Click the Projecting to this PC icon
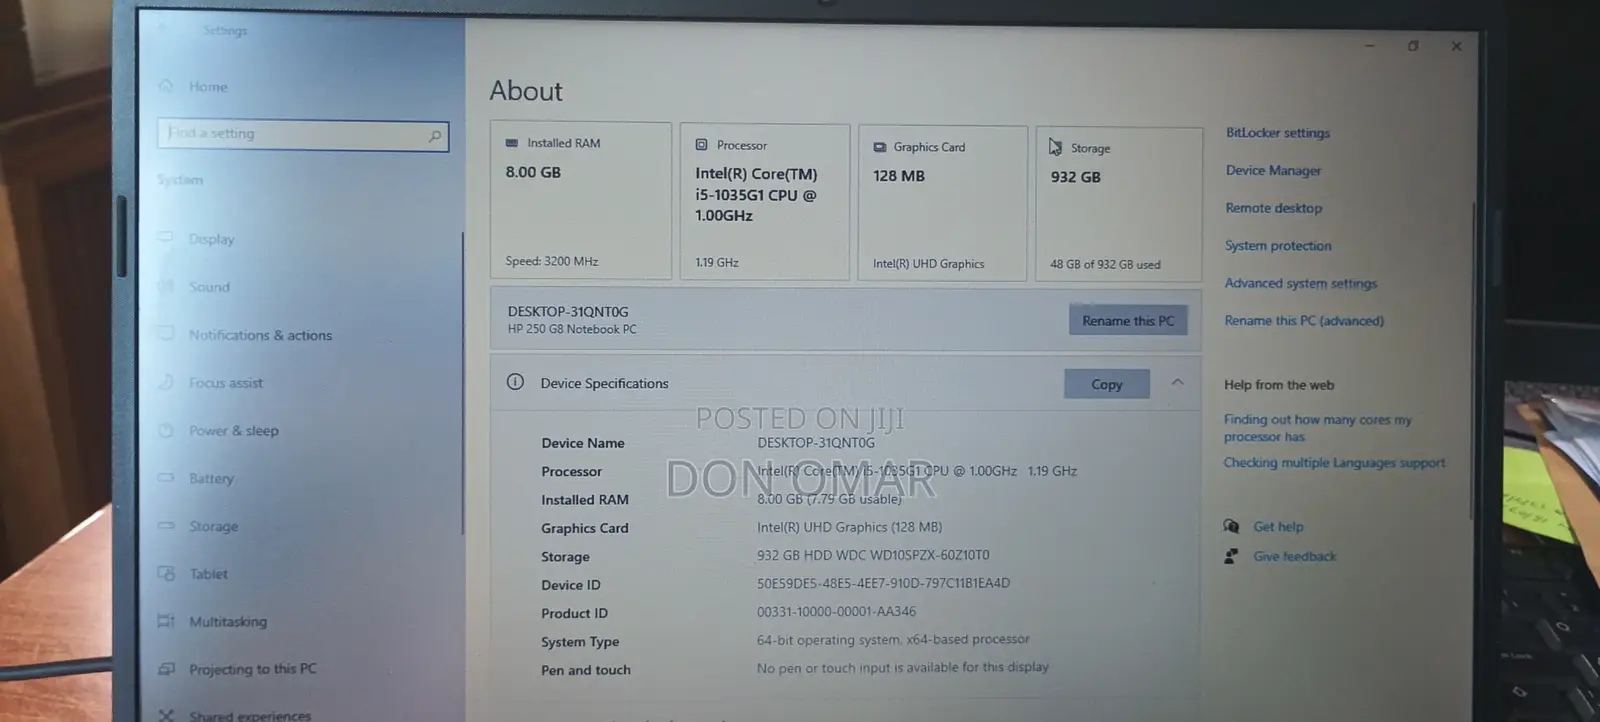Image resolution: width=1600 pixels, height=722 pixels. tap(166, 668)
